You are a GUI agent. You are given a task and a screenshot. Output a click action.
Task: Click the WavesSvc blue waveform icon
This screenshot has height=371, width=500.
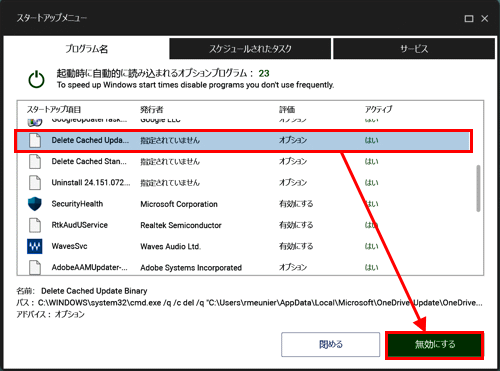35,246
